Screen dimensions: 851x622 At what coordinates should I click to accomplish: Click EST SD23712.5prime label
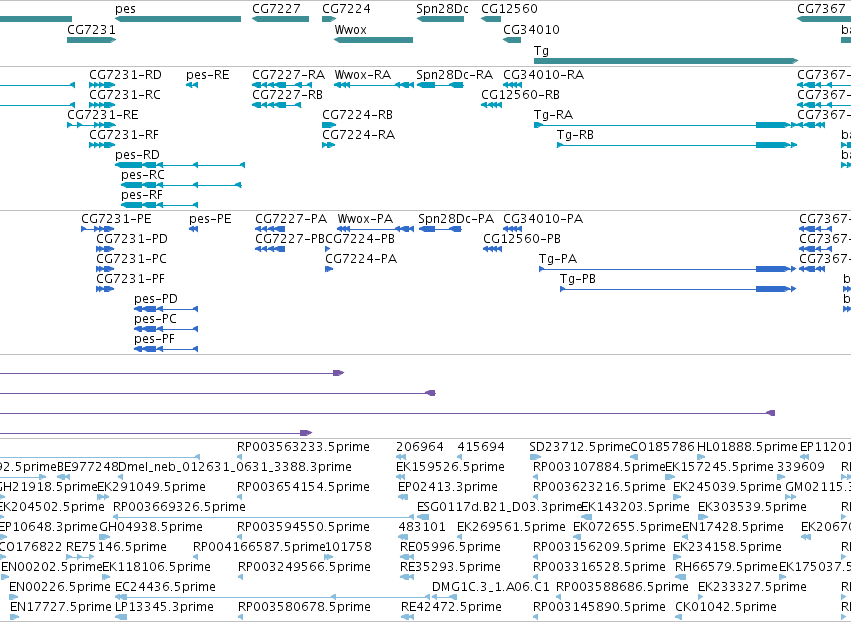(x=580, y=447)
